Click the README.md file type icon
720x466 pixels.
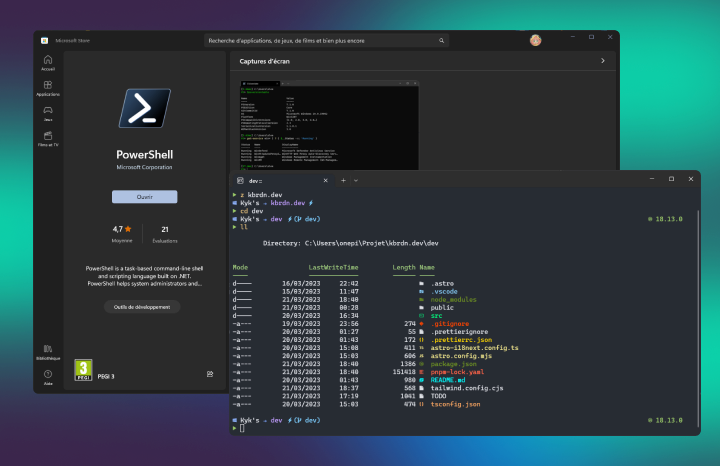pyautogui.click(x=421, y=380)
